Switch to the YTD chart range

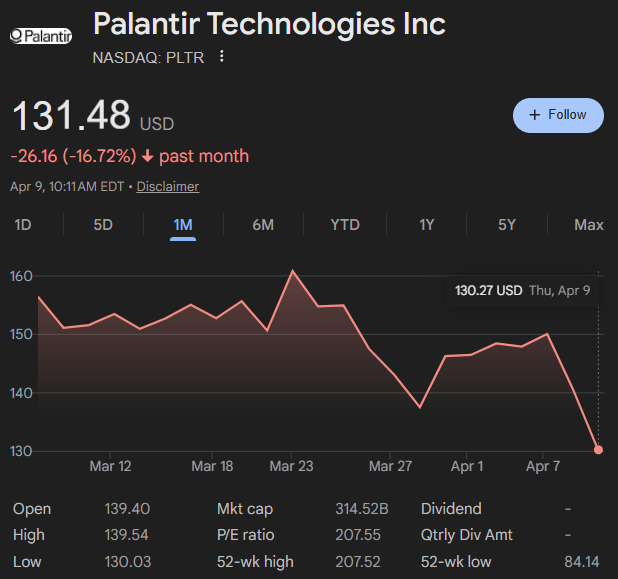pos(345,225)
